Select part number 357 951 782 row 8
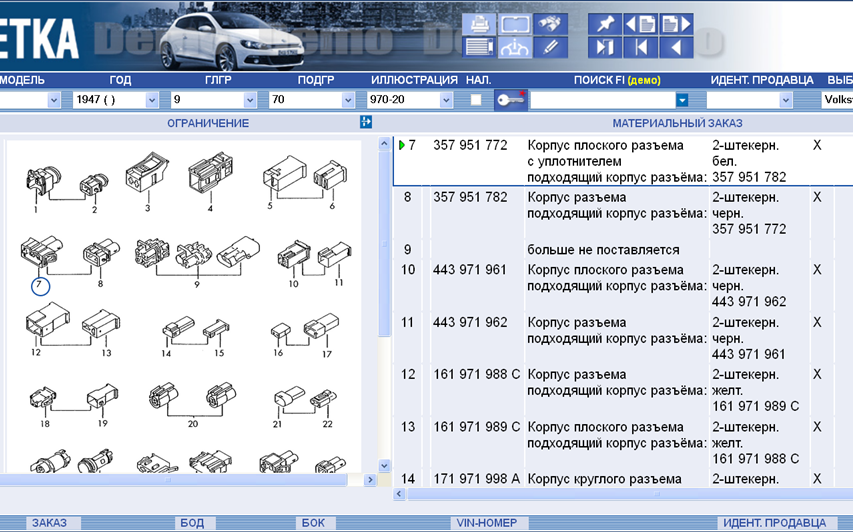The image size is (856, 532). pyautogui.click(x=470, y=197)
